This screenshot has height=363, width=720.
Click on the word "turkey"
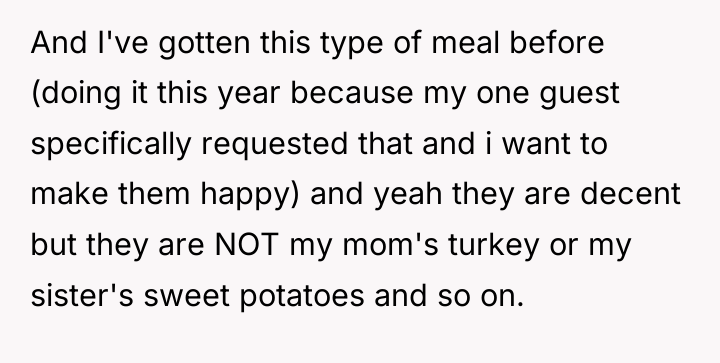point(494,246)
